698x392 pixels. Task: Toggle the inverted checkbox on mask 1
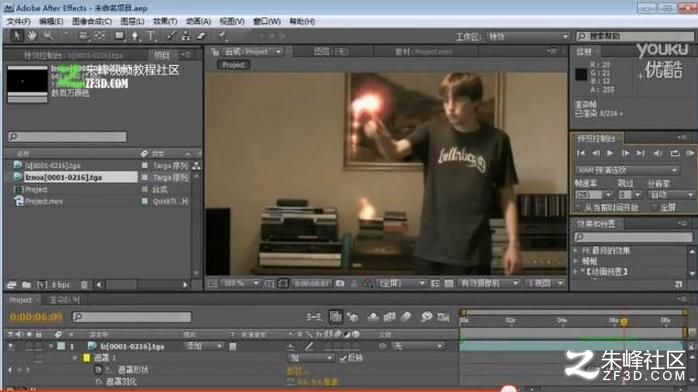[x=343, y=358]
